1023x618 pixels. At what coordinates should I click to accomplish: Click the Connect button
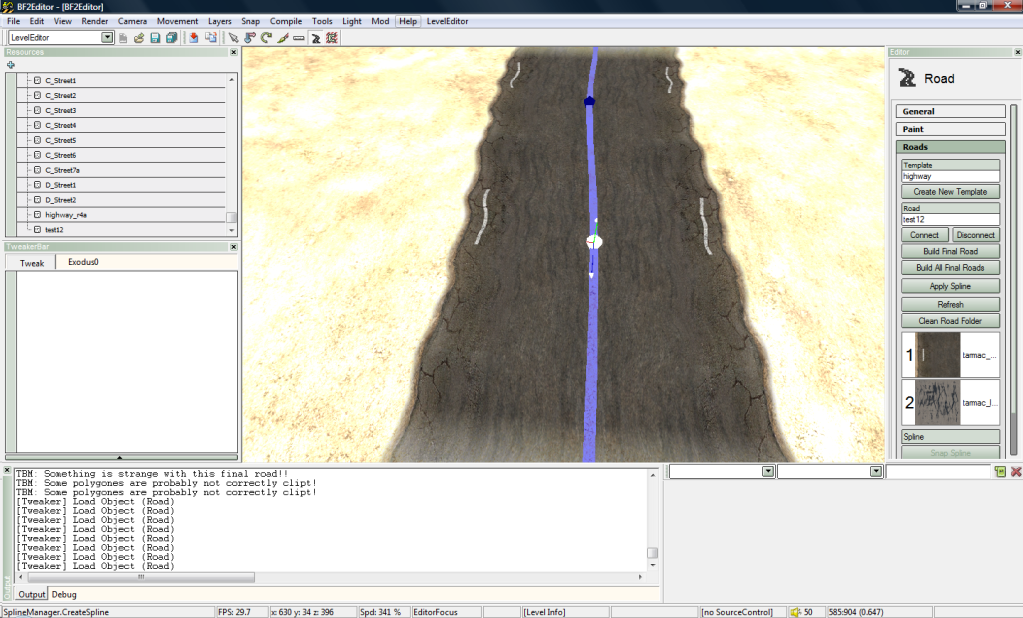[924, 235]
